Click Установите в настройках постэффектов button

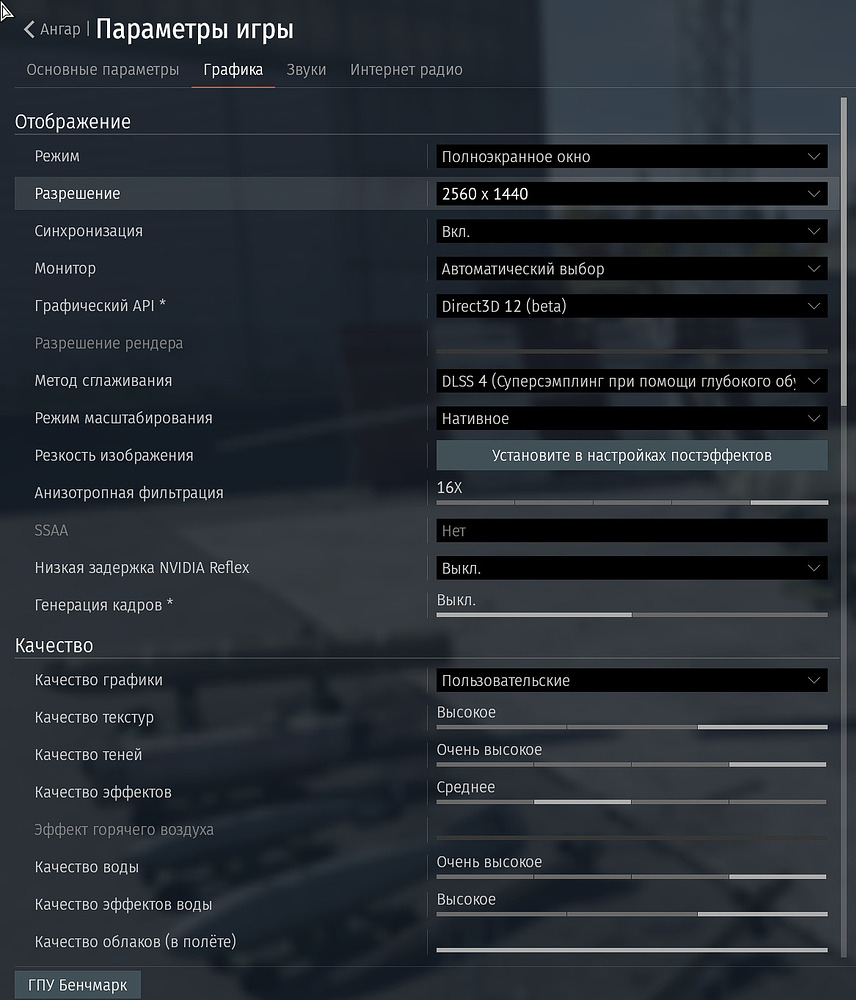coord(631,456)
